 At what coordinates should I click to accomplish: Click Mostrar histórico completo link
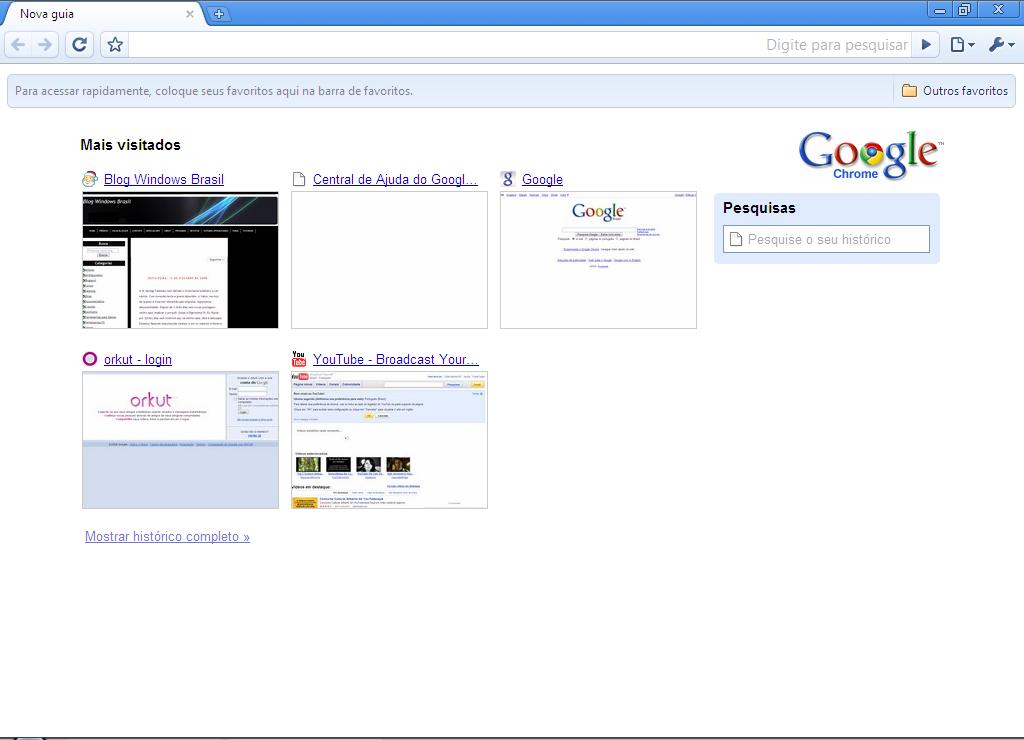click(167, 536)
